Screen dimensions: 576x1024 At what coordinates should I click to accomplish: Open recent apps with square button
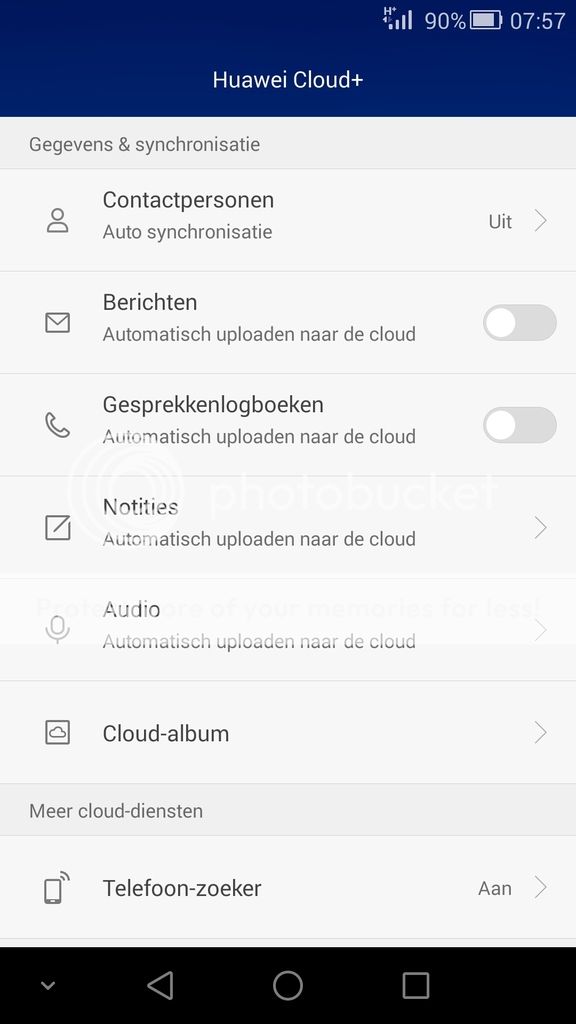tap(415, 985)
